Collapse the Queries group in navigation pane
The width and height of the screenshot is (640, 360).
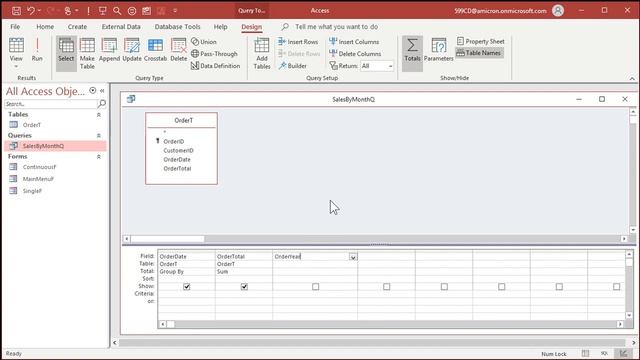pos(98,136)
